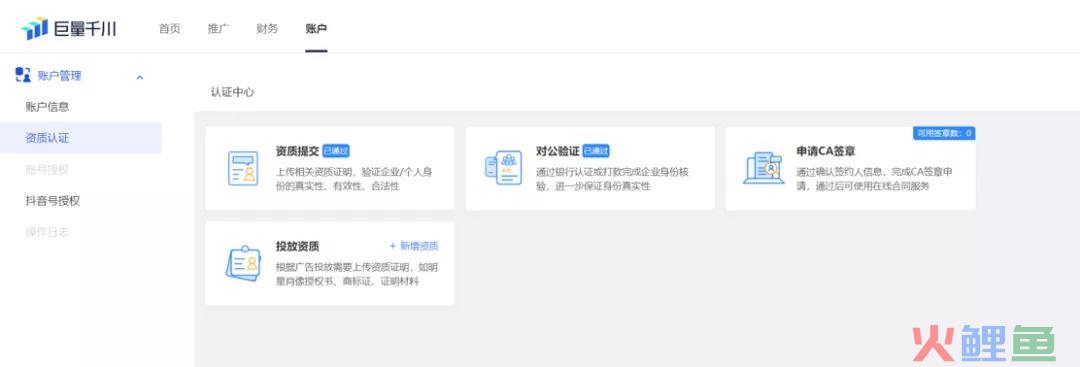The height and width of the screenshot is (367, 1080).
Task: Click the 新增资质 link
Action: (x=414, y=246)
